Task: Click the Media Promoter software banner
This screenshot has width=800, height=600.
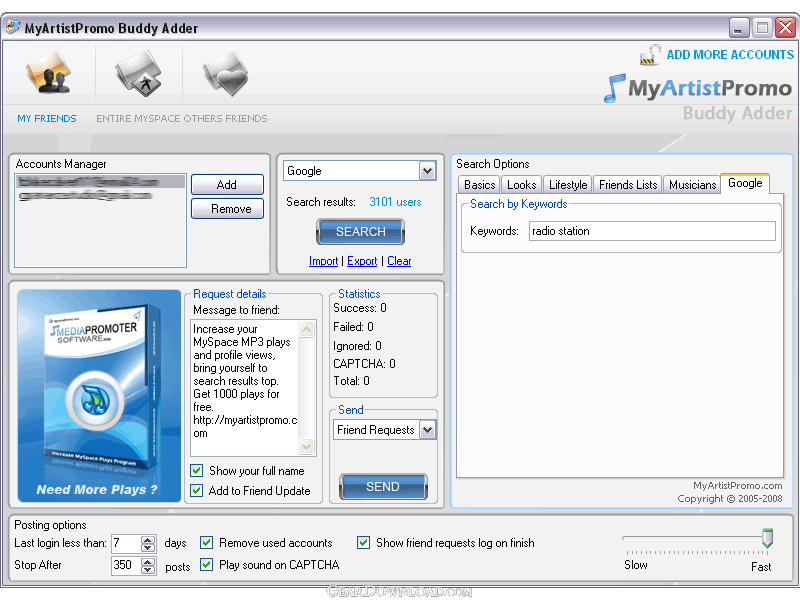Action: coord(99,396)
